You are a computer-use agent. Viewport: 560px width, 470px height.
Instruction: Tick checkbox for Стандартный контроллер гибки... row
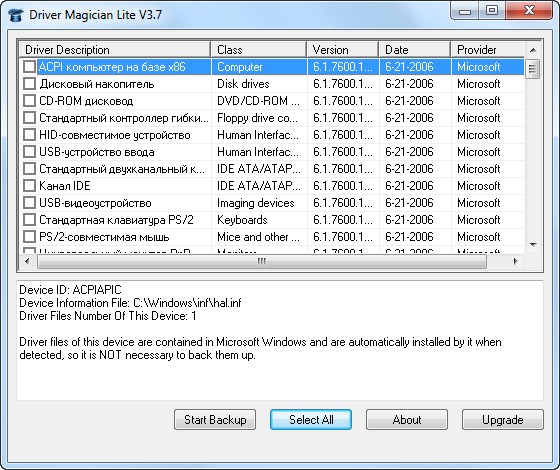pos(29,118)
